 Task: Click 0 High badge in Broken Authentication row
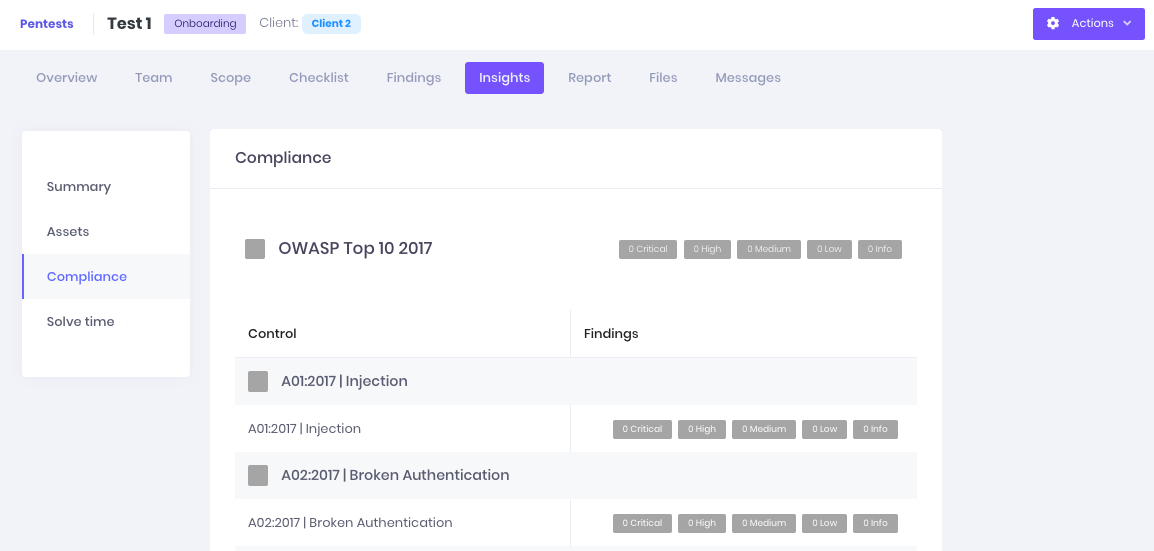coord(702,524)
